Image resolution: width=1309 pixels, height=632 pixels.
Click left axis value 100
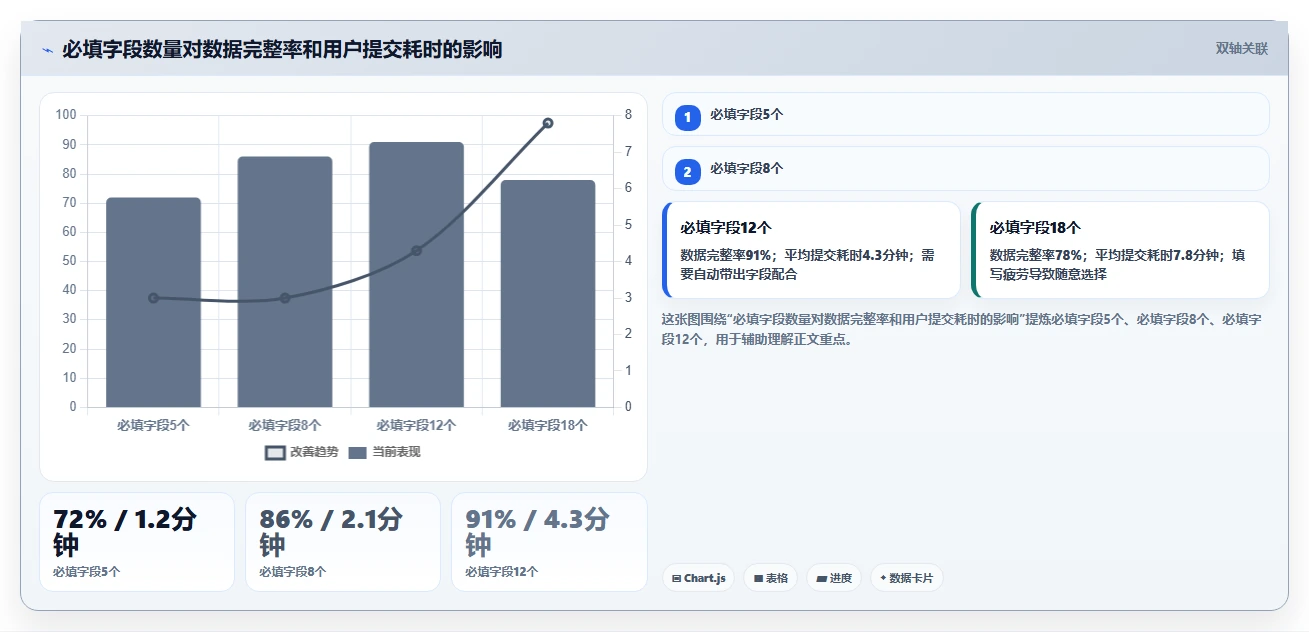tap(66, 115)
